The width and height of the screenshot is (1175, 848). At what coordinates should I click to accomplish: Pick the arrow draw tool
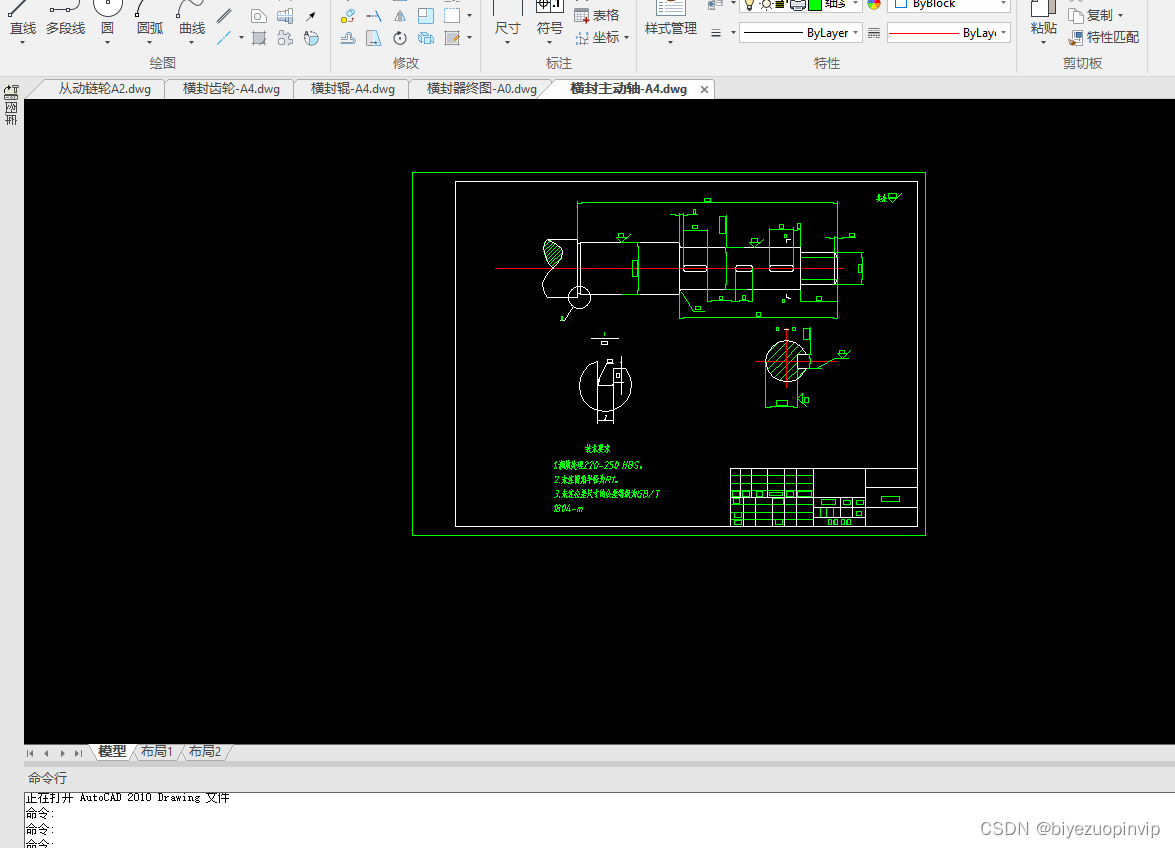pos(311,16)
